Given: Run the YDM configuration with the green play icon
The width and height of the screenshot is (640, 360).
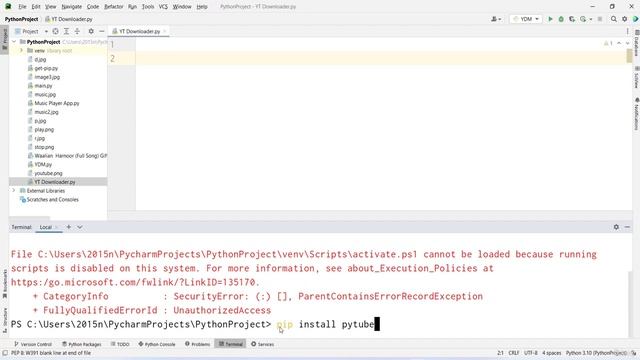Looking at the screenshot, I should (x=550, y=19).
